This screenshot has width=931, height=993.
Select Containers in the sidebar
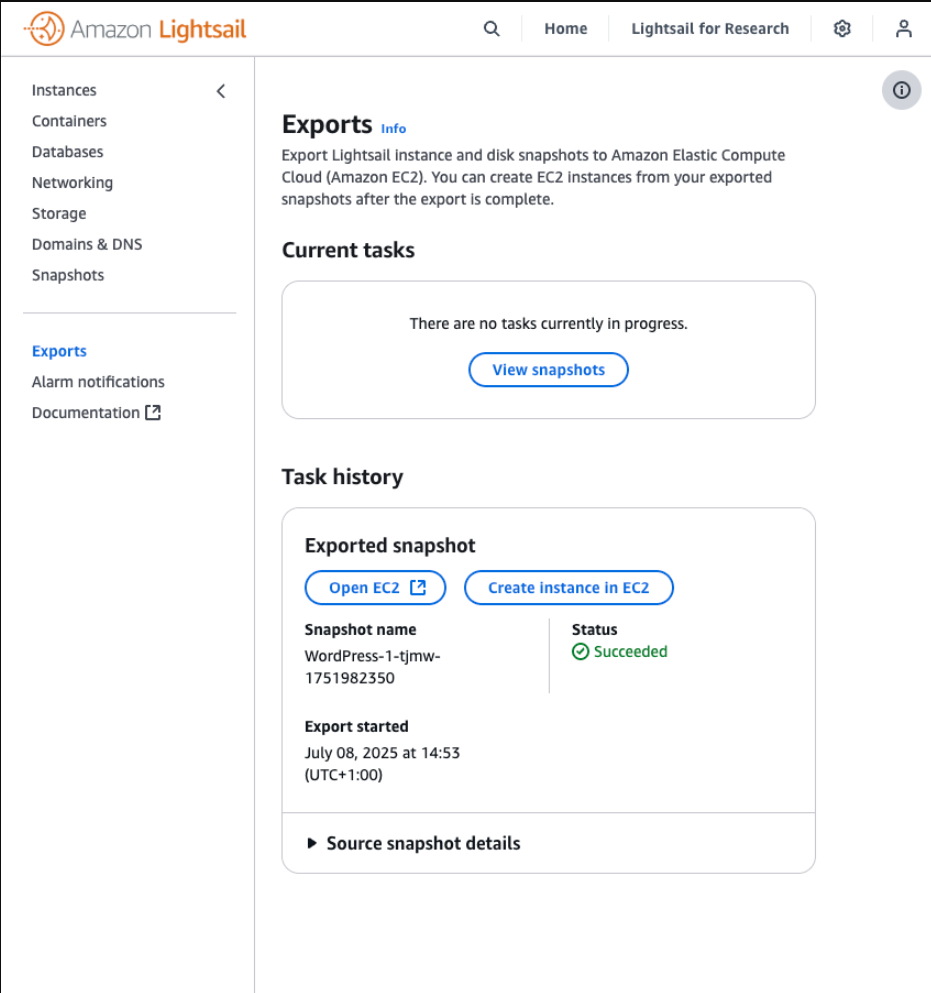coord(69,121)
